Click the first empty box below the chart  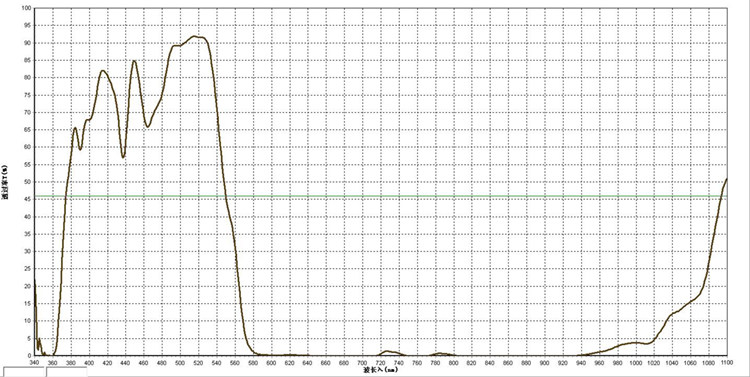(24, 372)
